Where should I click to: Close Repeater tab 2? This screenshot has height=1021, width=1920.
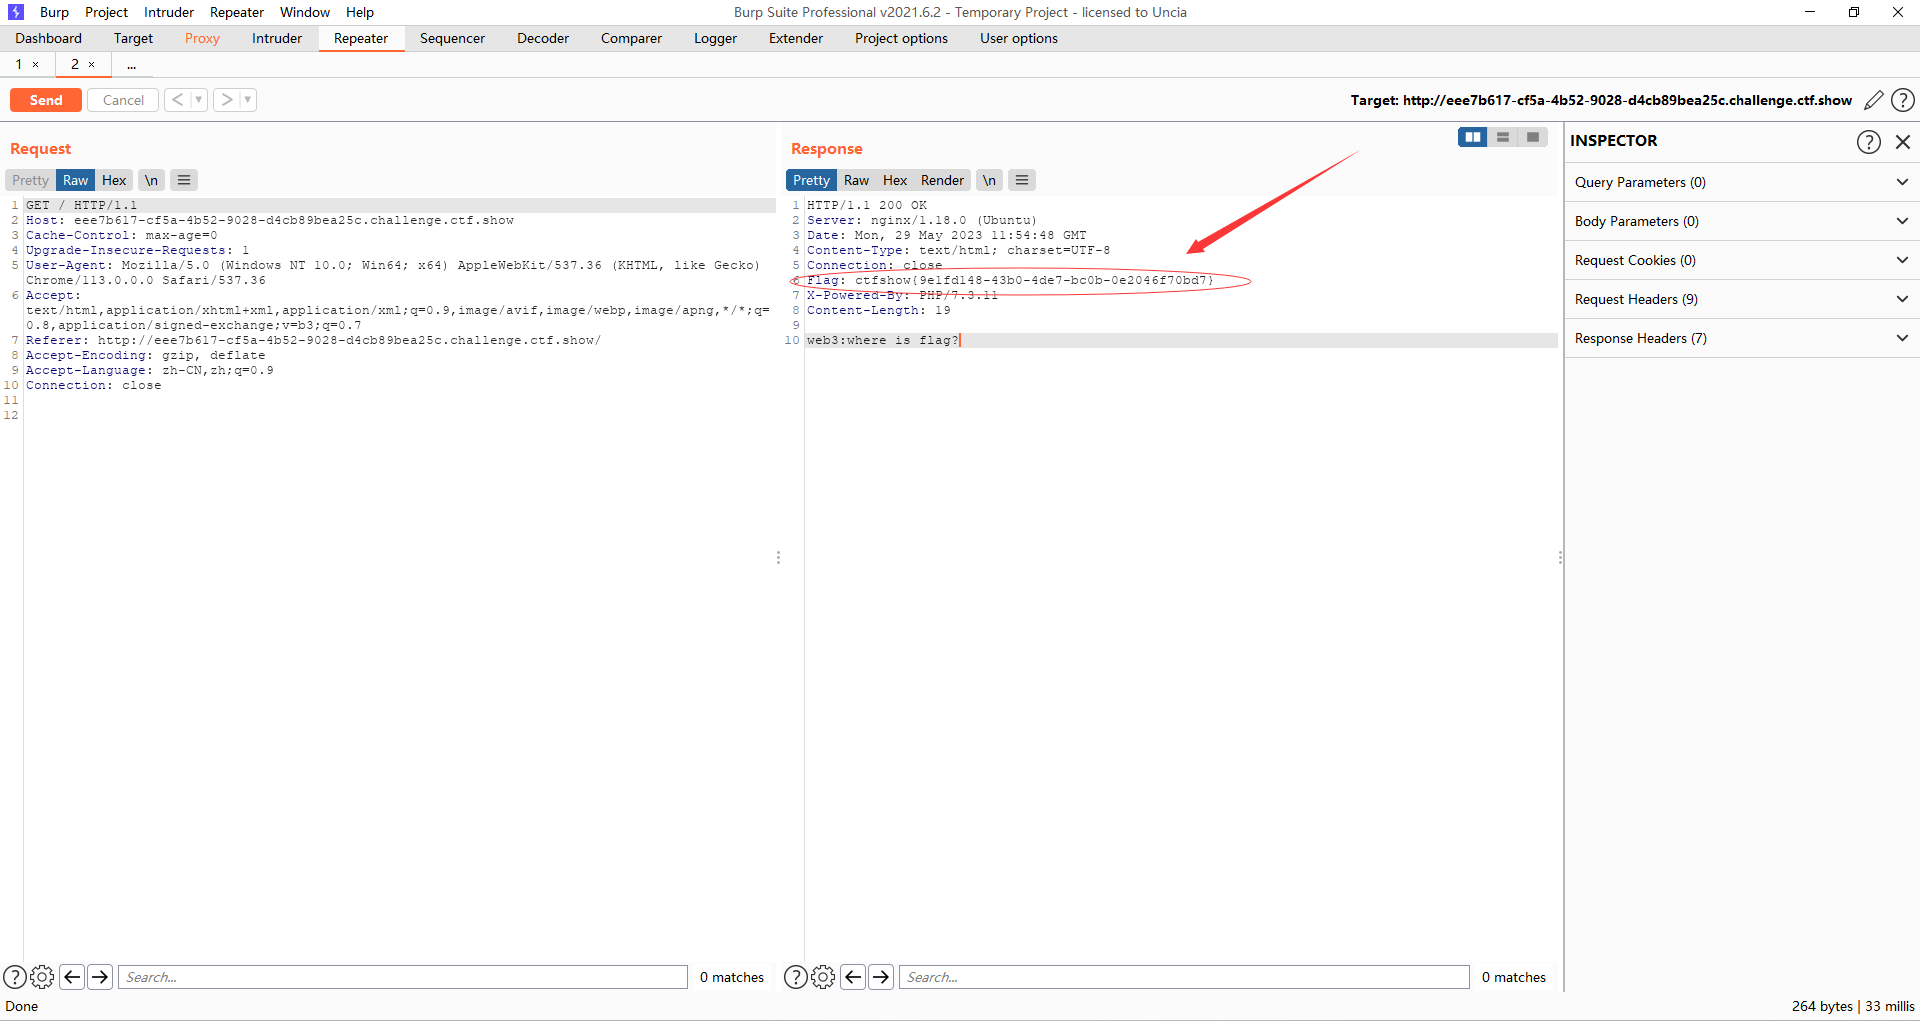(x=92, y=64)
